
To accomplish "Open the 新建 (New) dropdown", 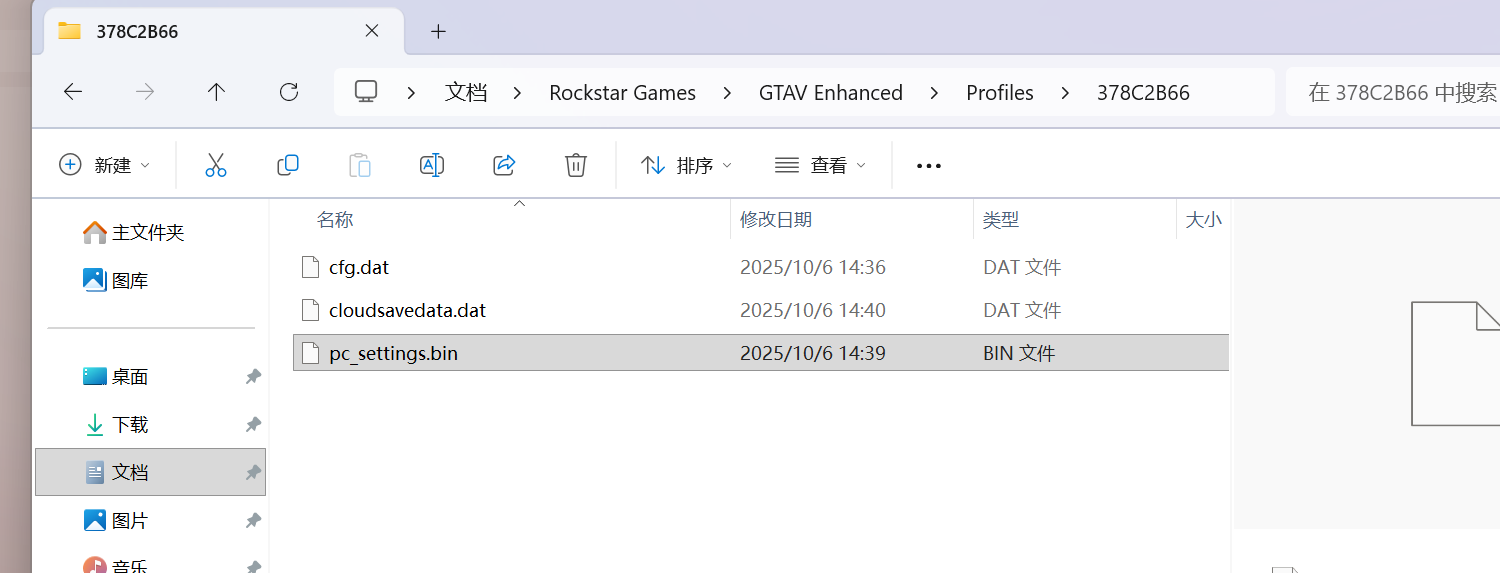I will click(x=105, y=165).
